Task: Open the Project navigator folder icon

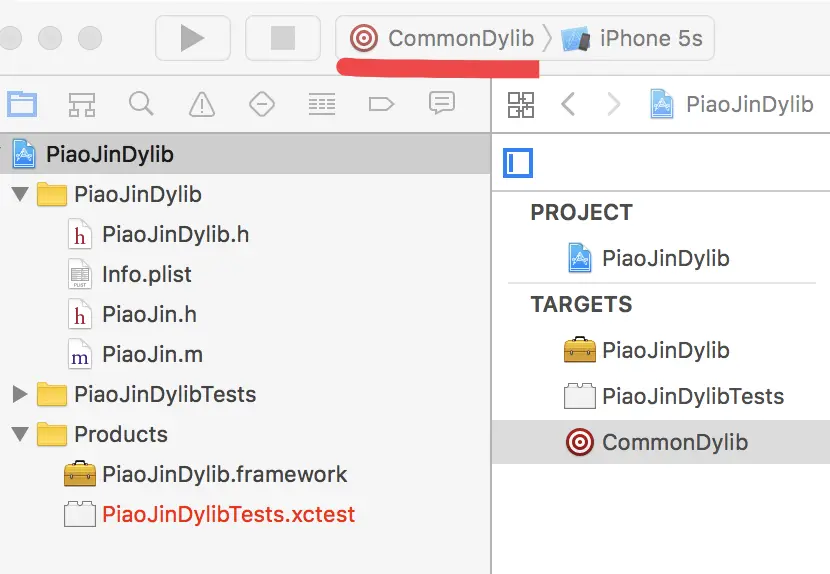Action: 22,104
